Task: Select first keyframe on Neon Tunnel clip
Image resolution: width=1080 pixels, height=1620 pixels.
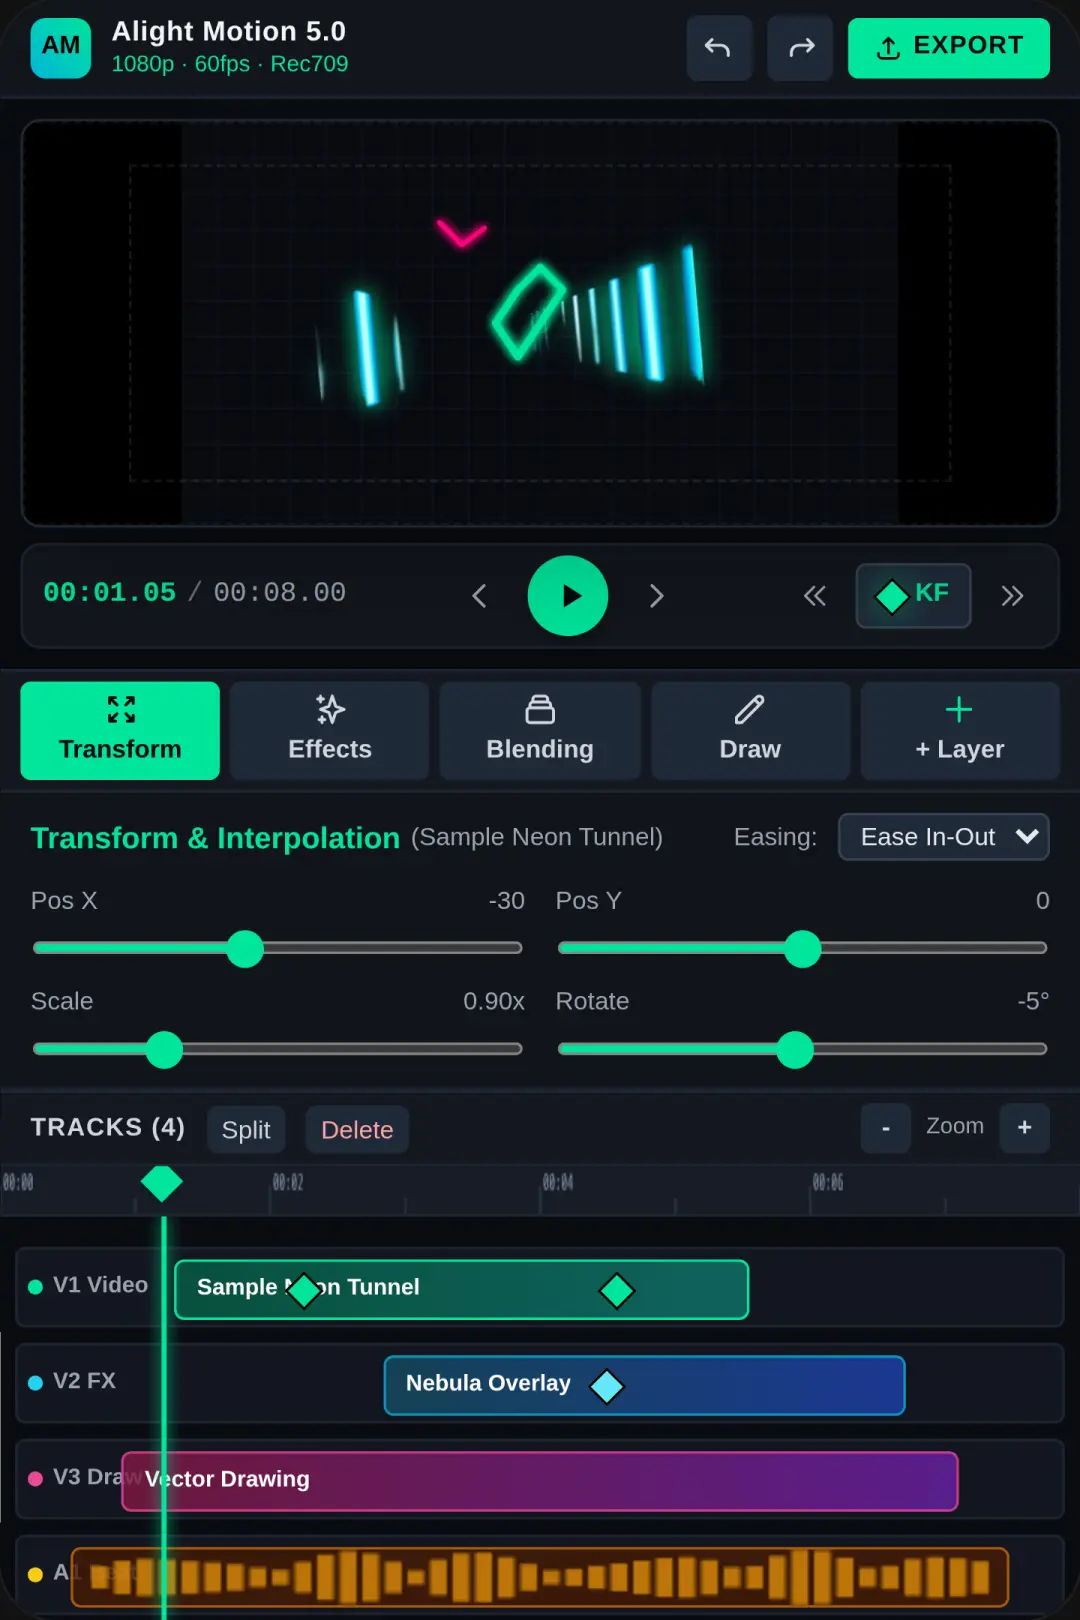Action: coord(303,1290)
